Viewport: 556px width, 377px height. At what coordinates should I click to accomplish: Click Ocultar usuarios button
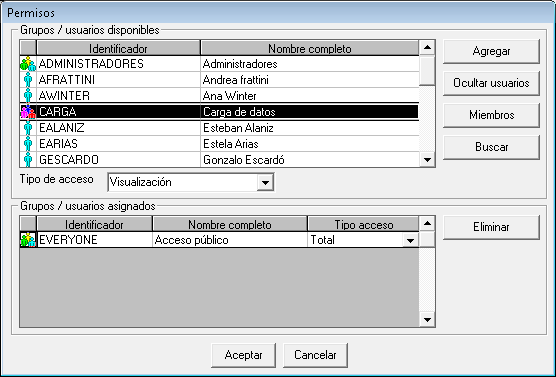point(491,83)
